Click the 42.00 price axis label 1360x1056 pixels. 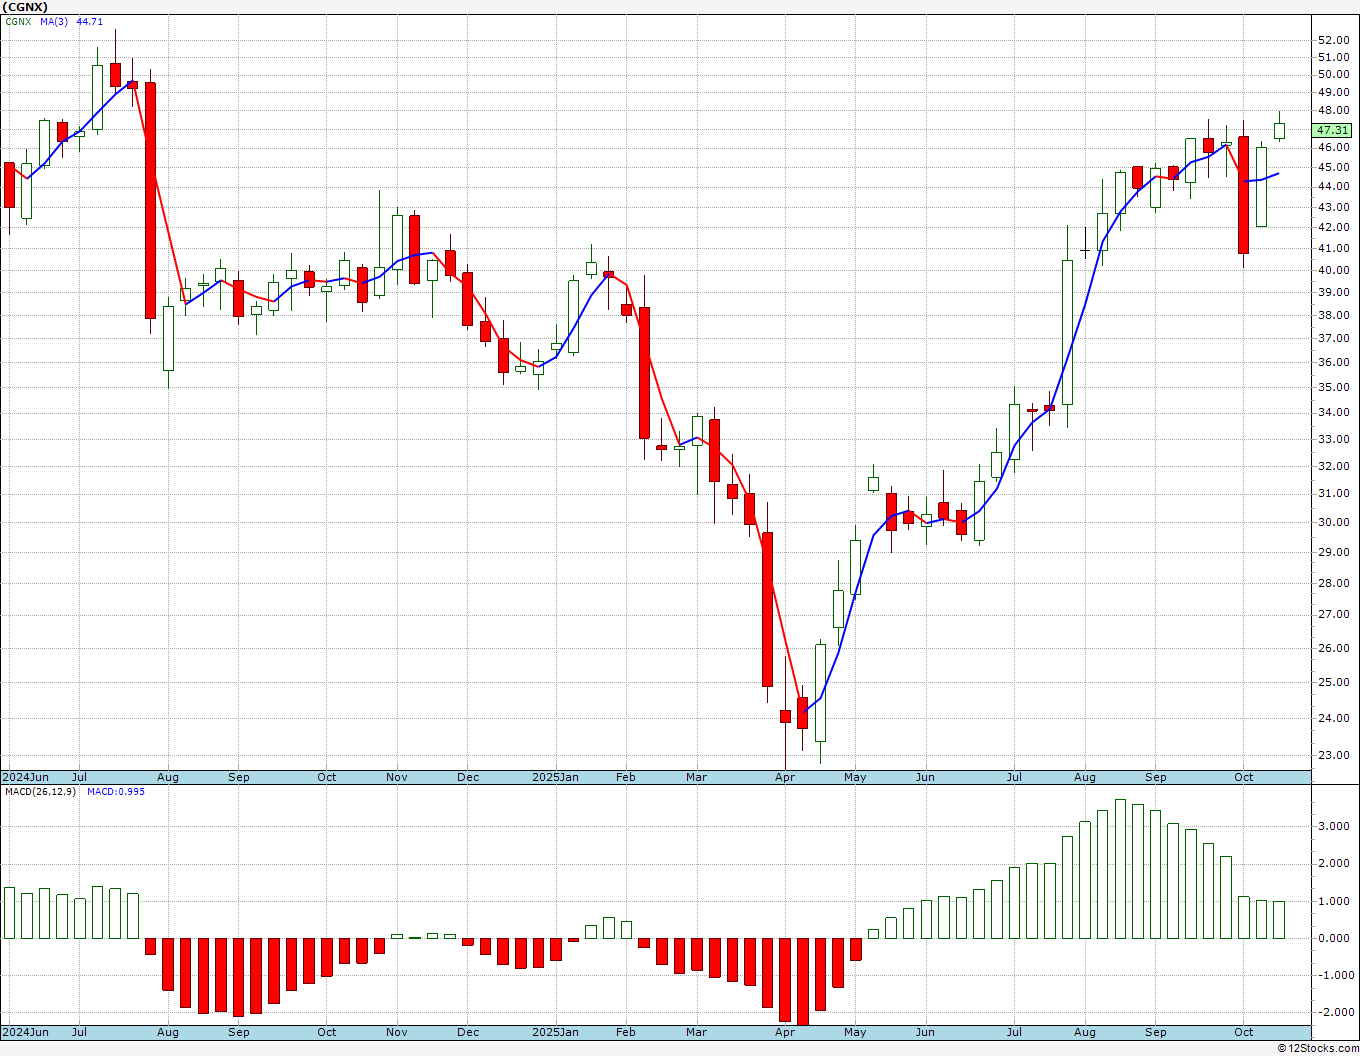(x=1334, y=227)
